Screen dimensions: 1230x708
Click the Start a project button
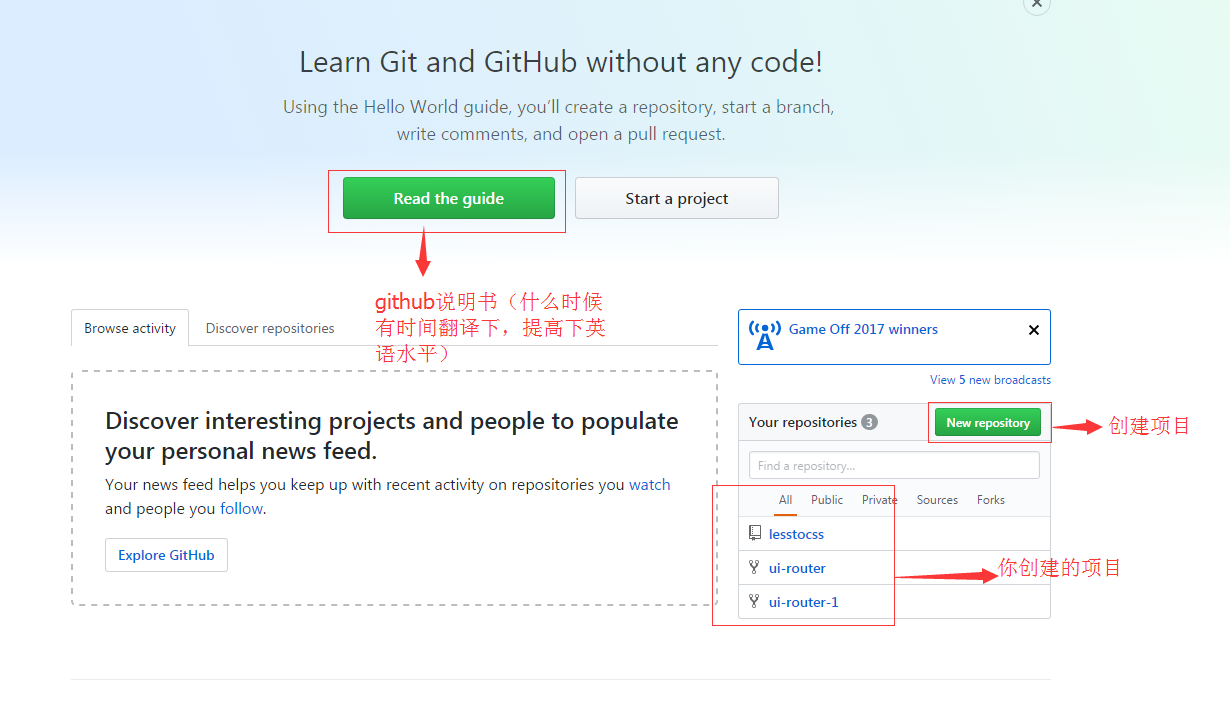(x=676, y=198)
